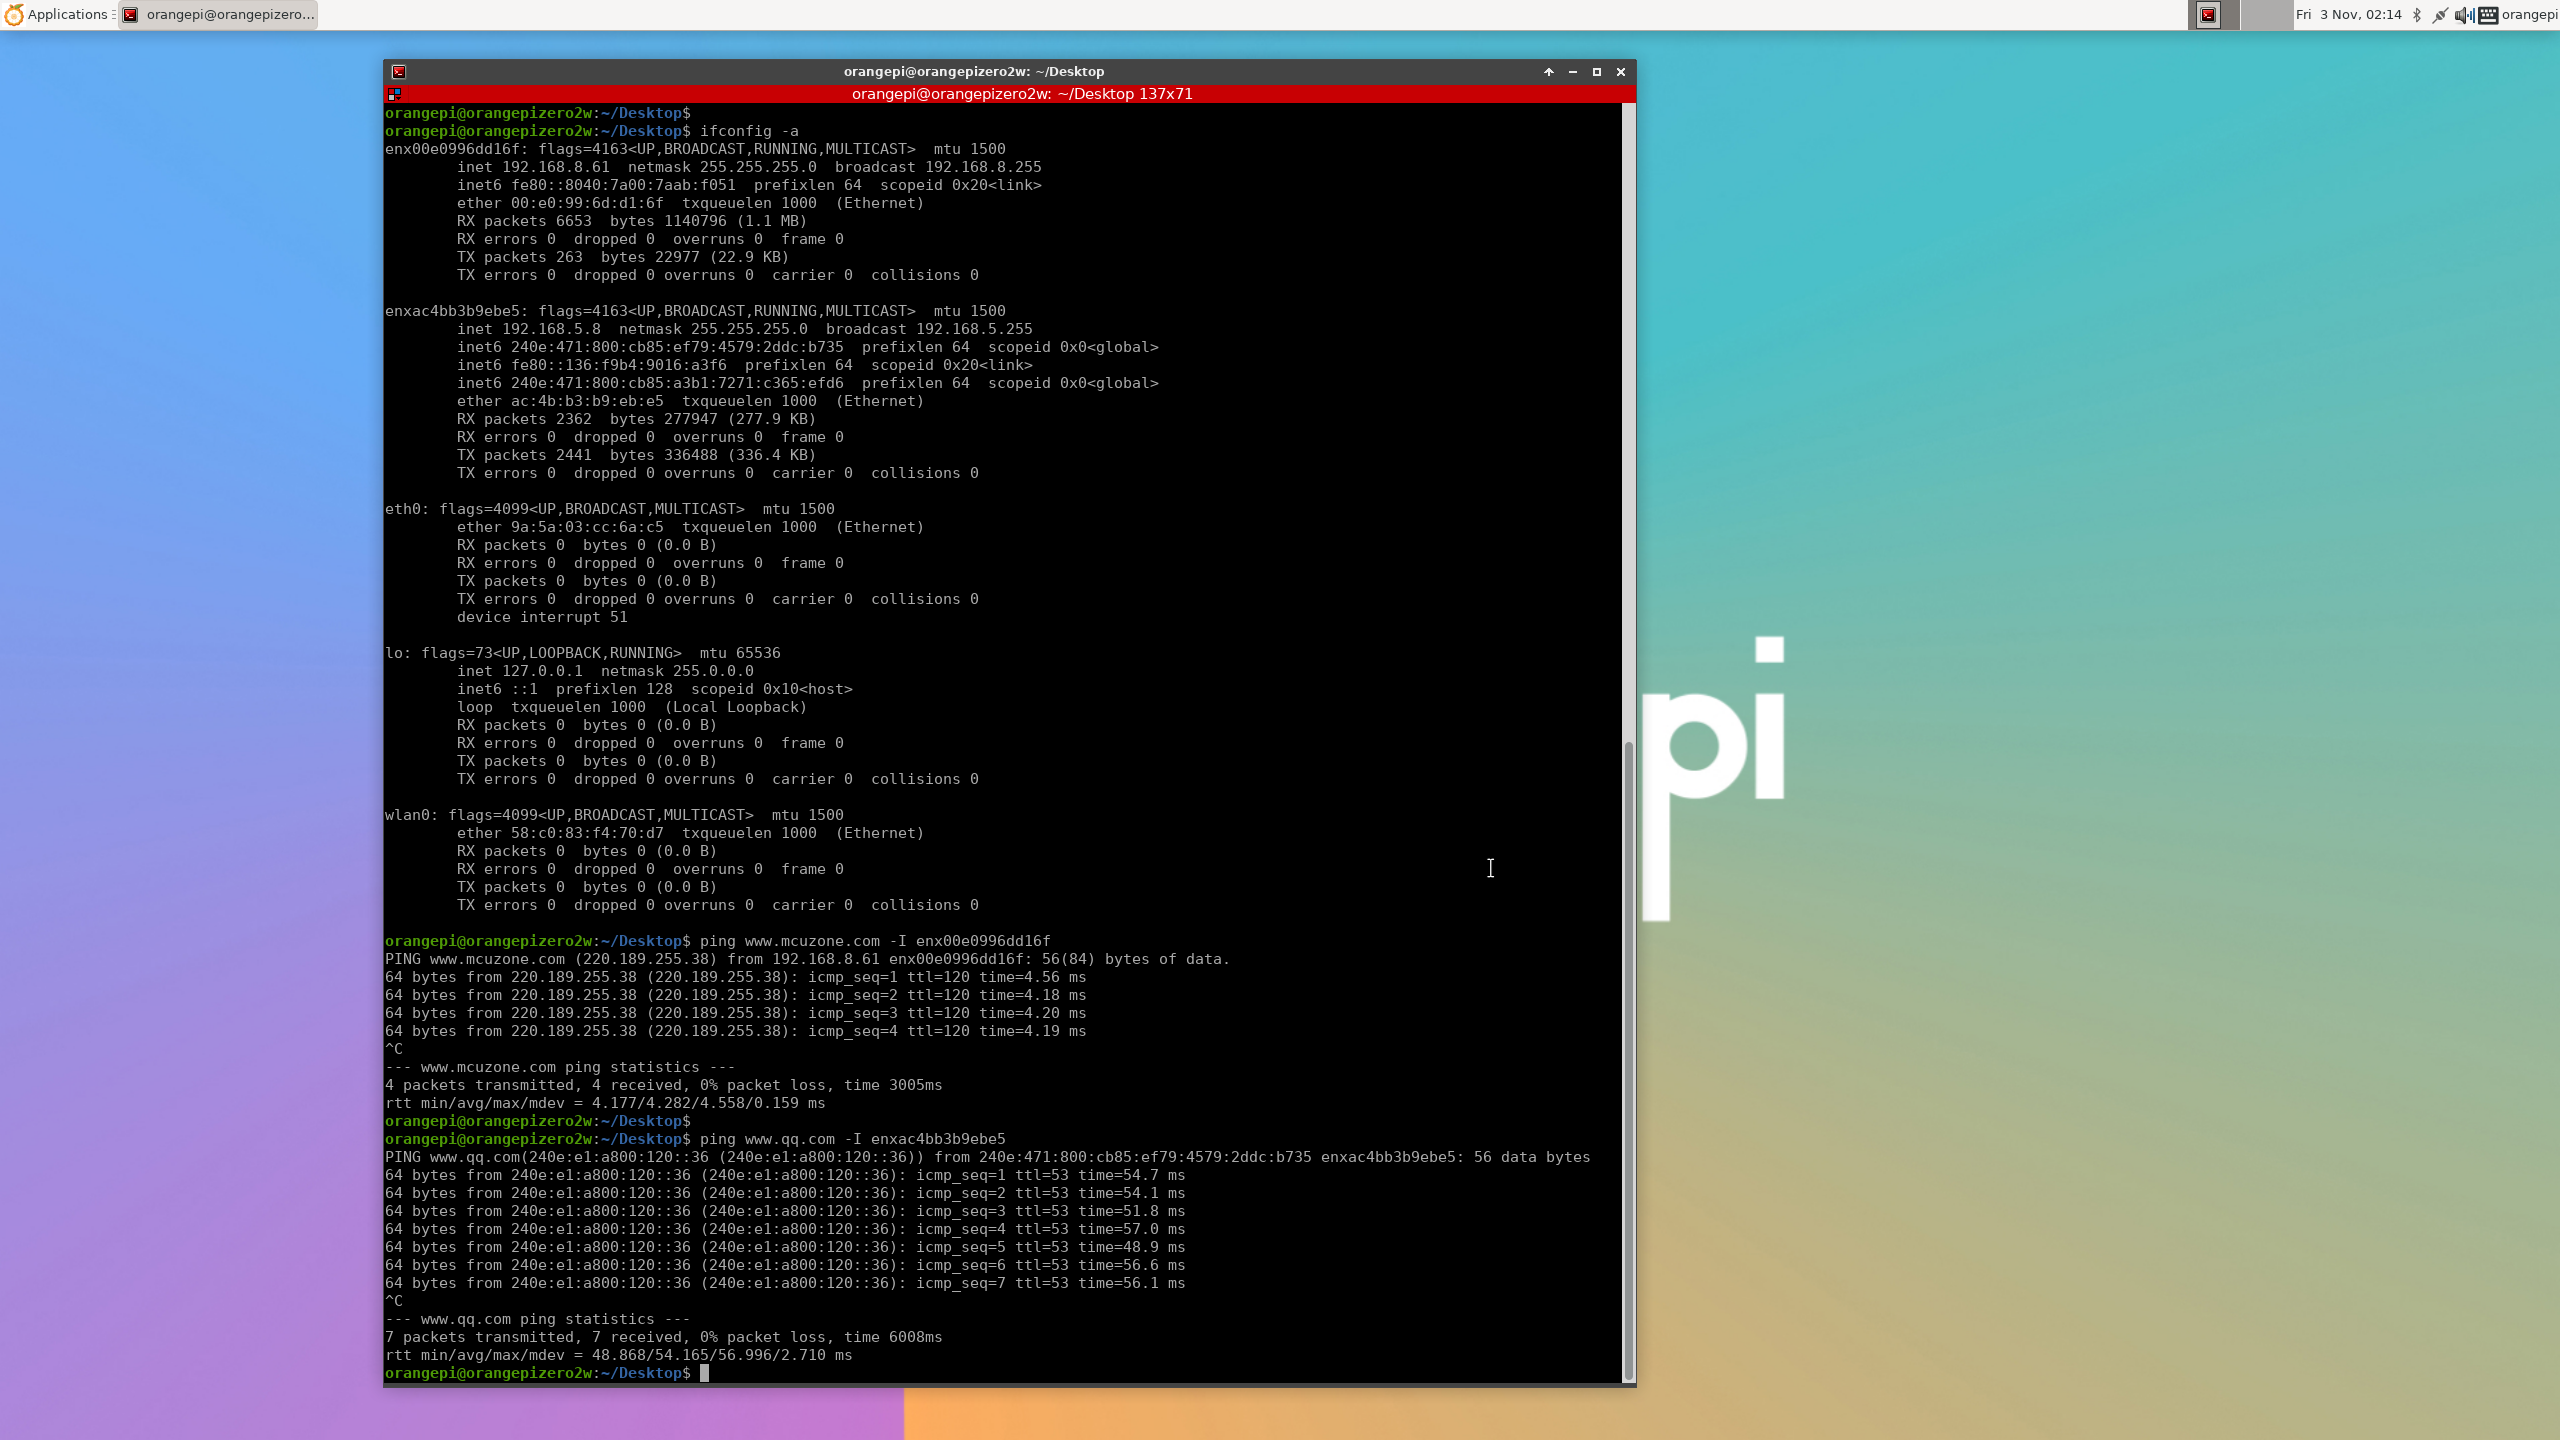Click the onscreen keyboard tray icon
This screenshot has height=1440, width=2560.
(x=2488, y=15)
